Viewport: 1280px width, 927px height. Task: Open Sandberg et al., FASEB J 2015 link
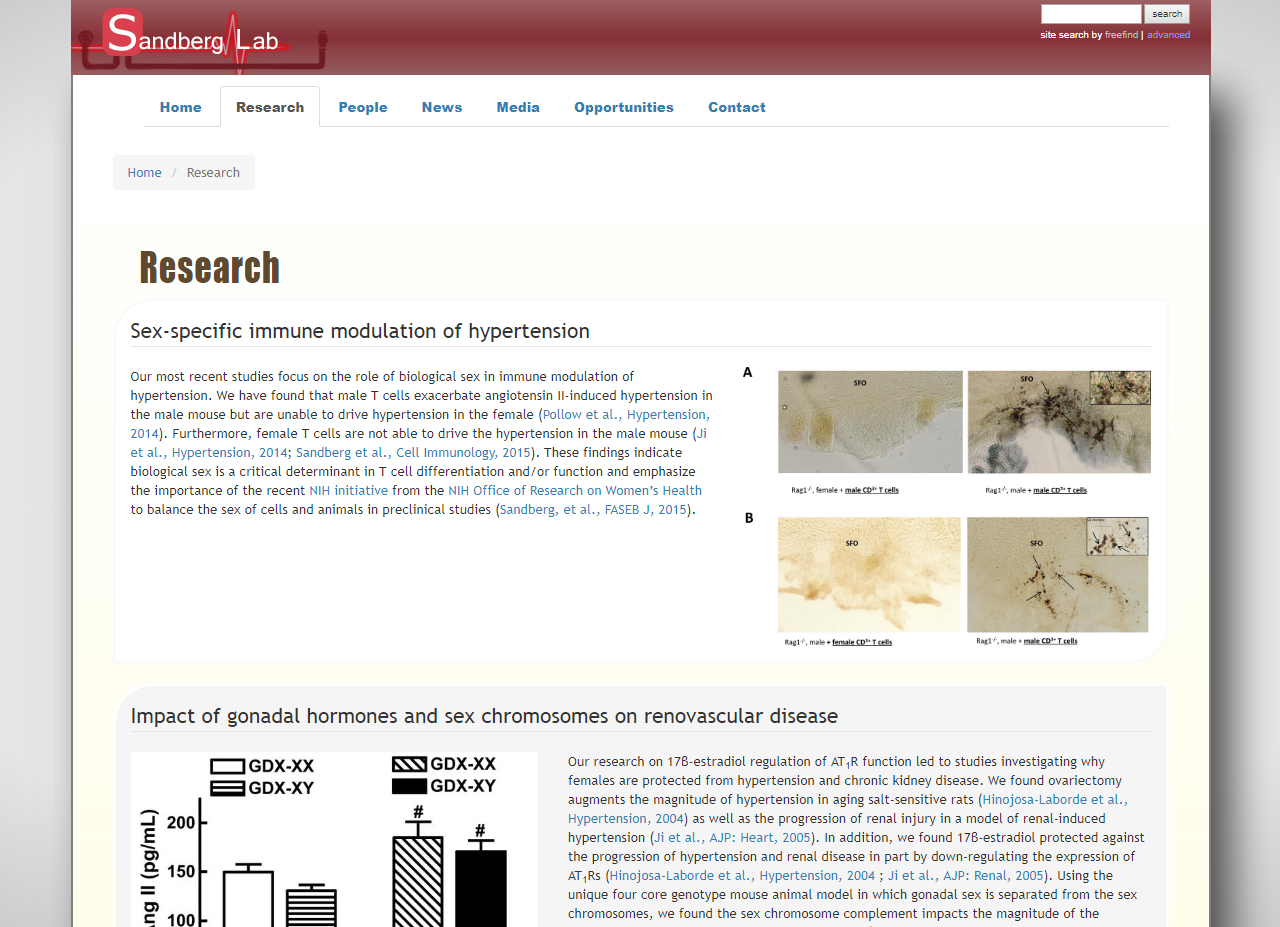coord(593,509)
